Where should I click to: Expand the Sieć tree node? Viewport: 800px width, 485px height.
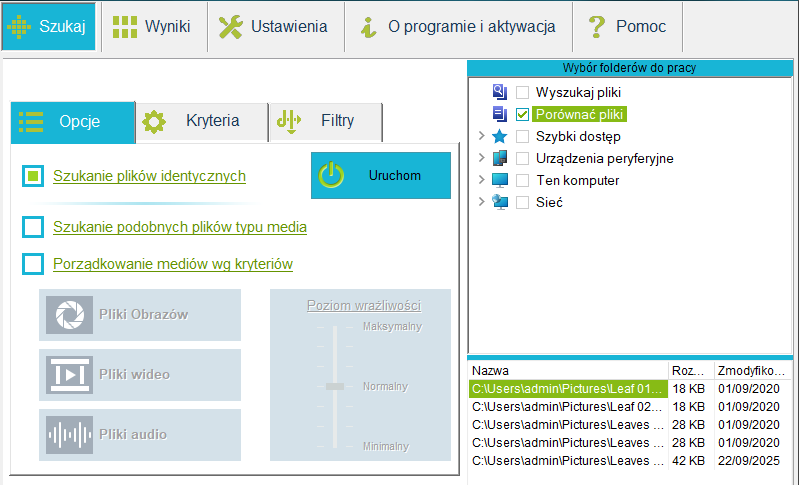pos(481,201)
